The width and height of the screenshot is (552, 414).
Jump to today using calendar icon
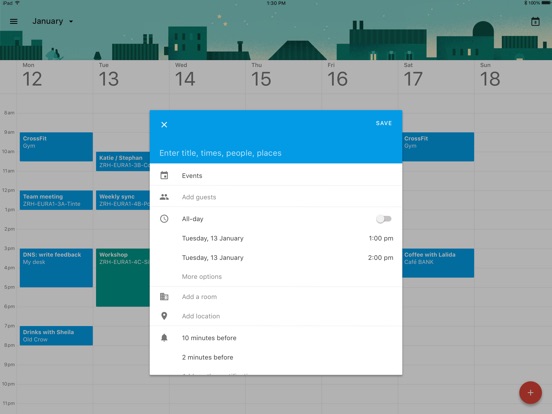535,21
